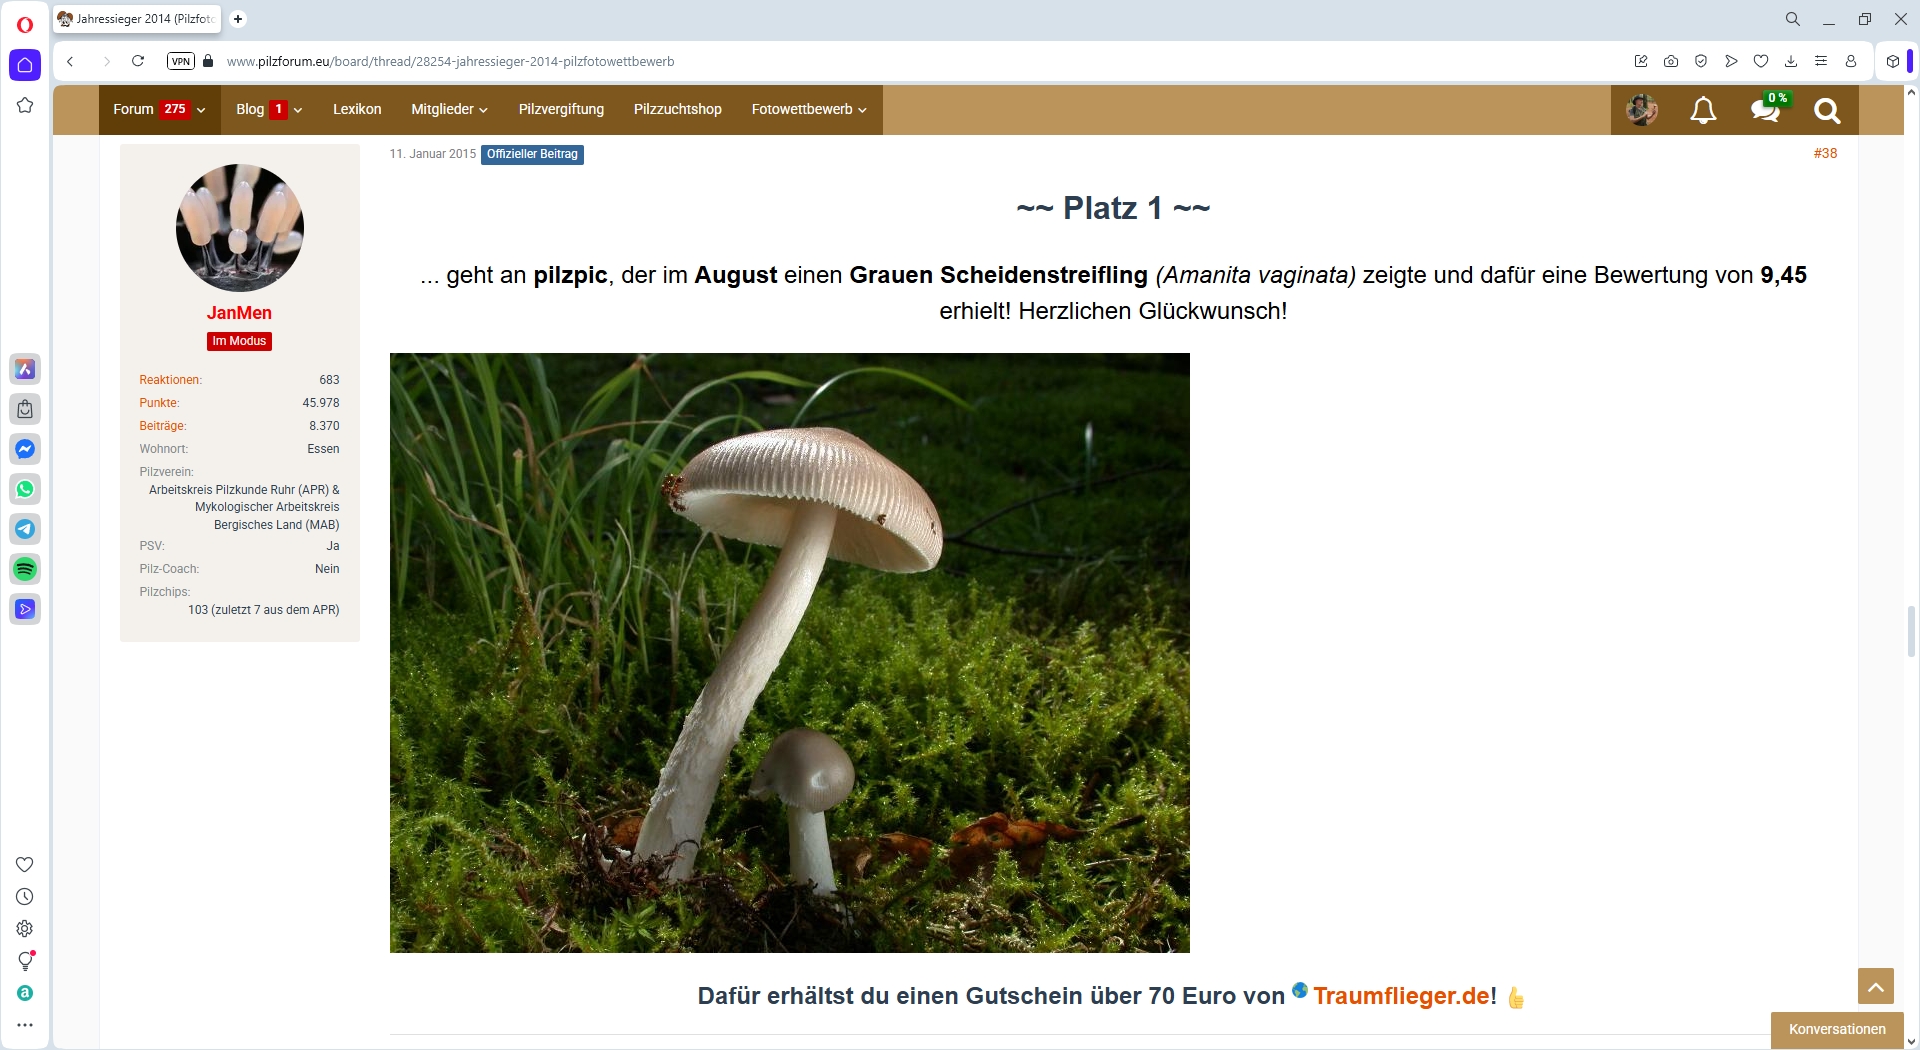This screenshot has width=1920, height=1050.
Task: Open the JanMen user profile link
Action: [x=239, y=313]
